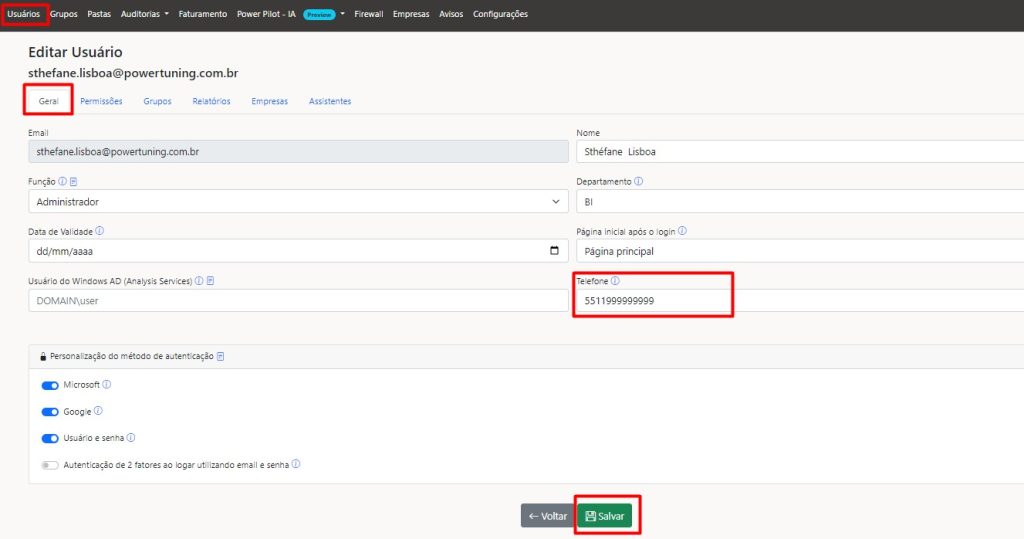Click the info icon next to Departamento
Viewport: 1024px width, 539px height.
pos(638,182)
